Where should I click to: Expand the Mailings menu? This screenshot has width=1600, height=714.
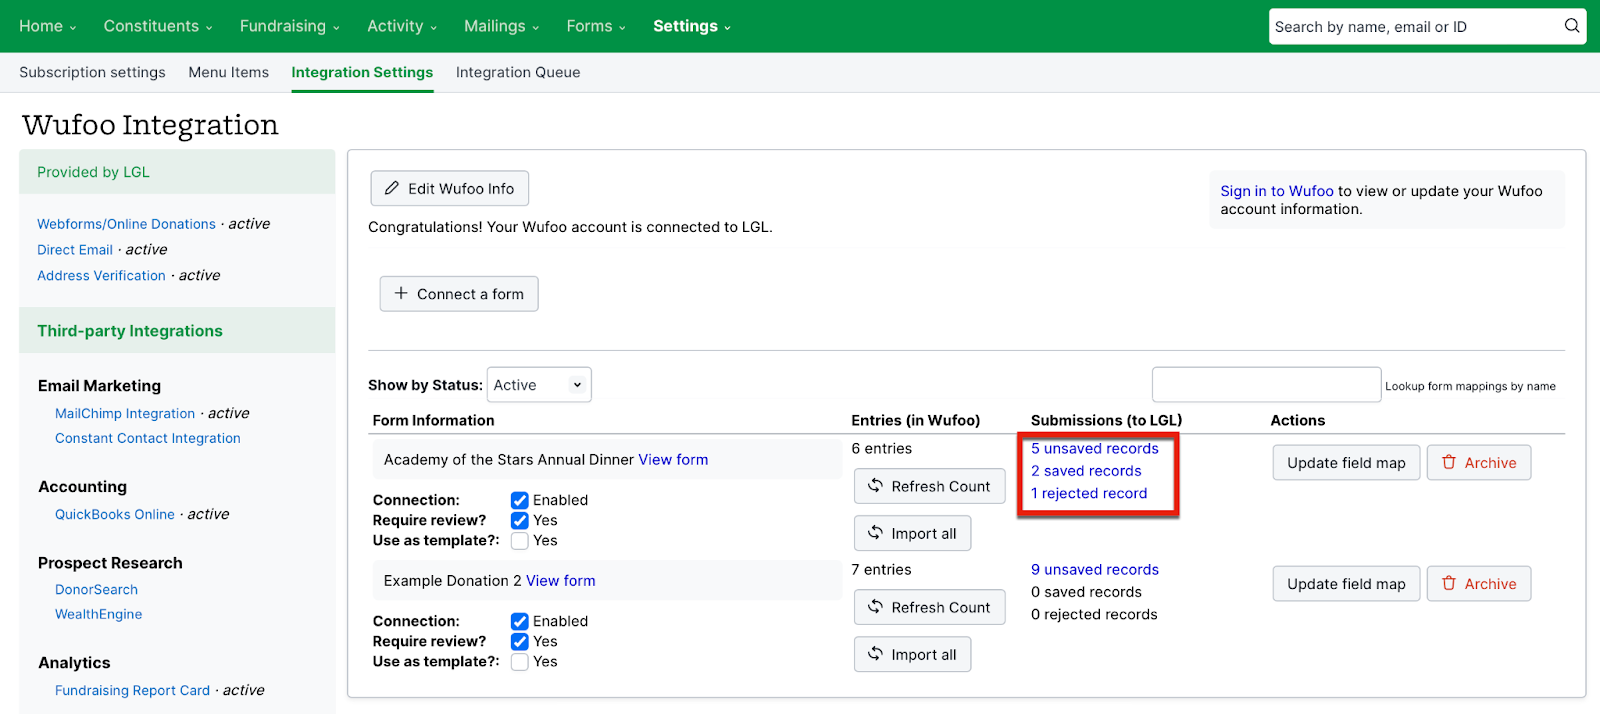pos(501,26)
